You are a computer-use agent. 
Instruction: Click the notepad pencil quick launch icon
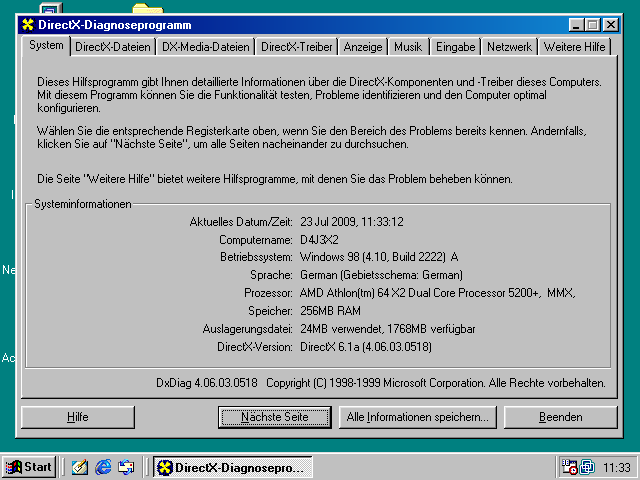coord(80,467)
